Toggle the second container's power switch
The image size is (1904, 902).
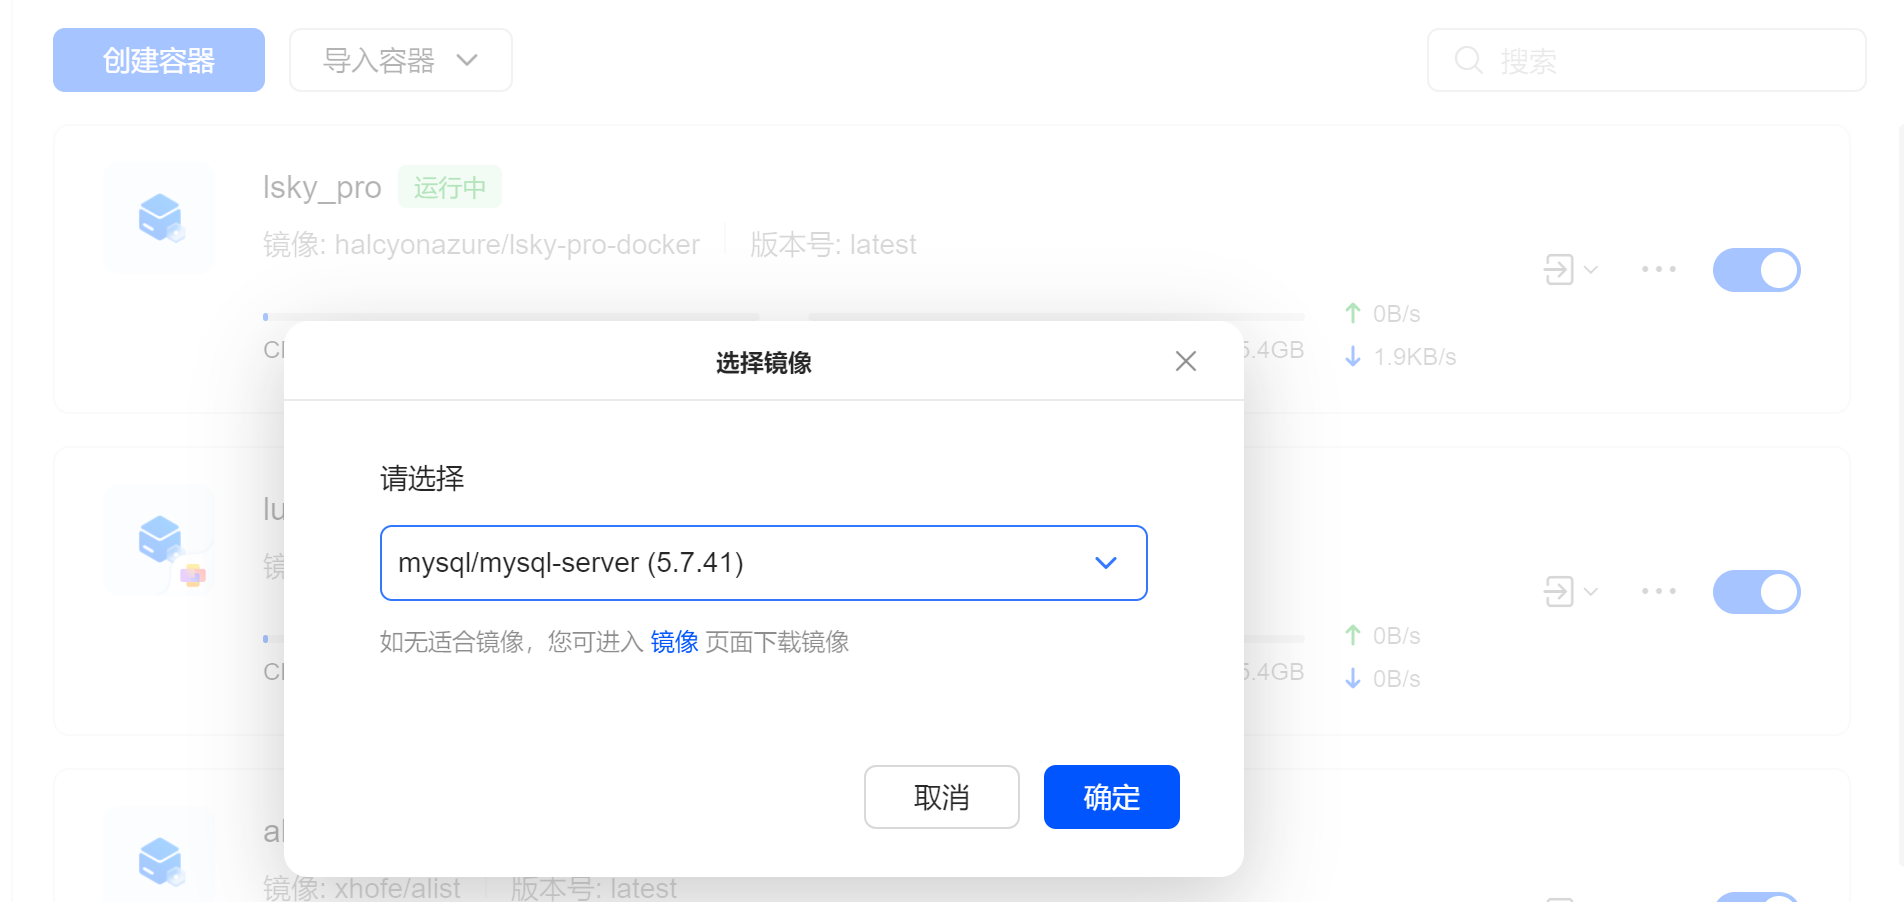(1756, 592)
